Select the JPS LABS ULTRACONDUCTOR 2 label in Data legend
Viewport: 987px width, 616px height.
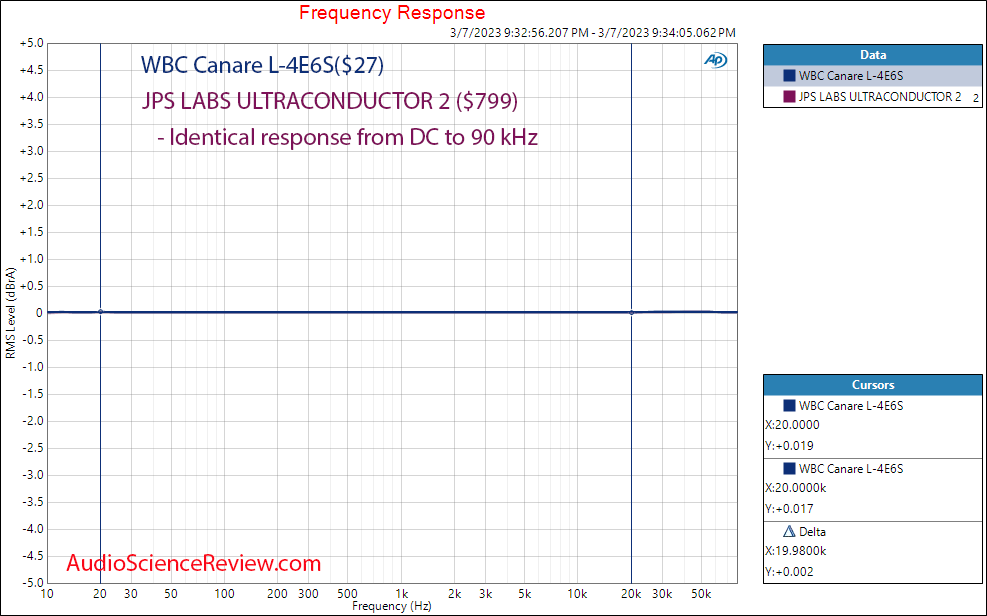880,97
